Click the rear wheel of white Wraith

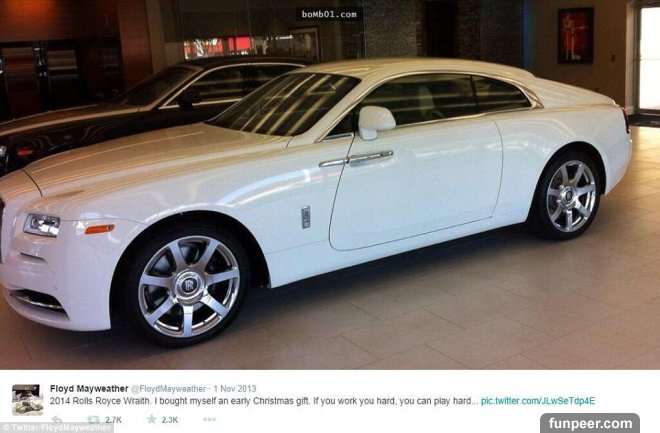point(568,196)
